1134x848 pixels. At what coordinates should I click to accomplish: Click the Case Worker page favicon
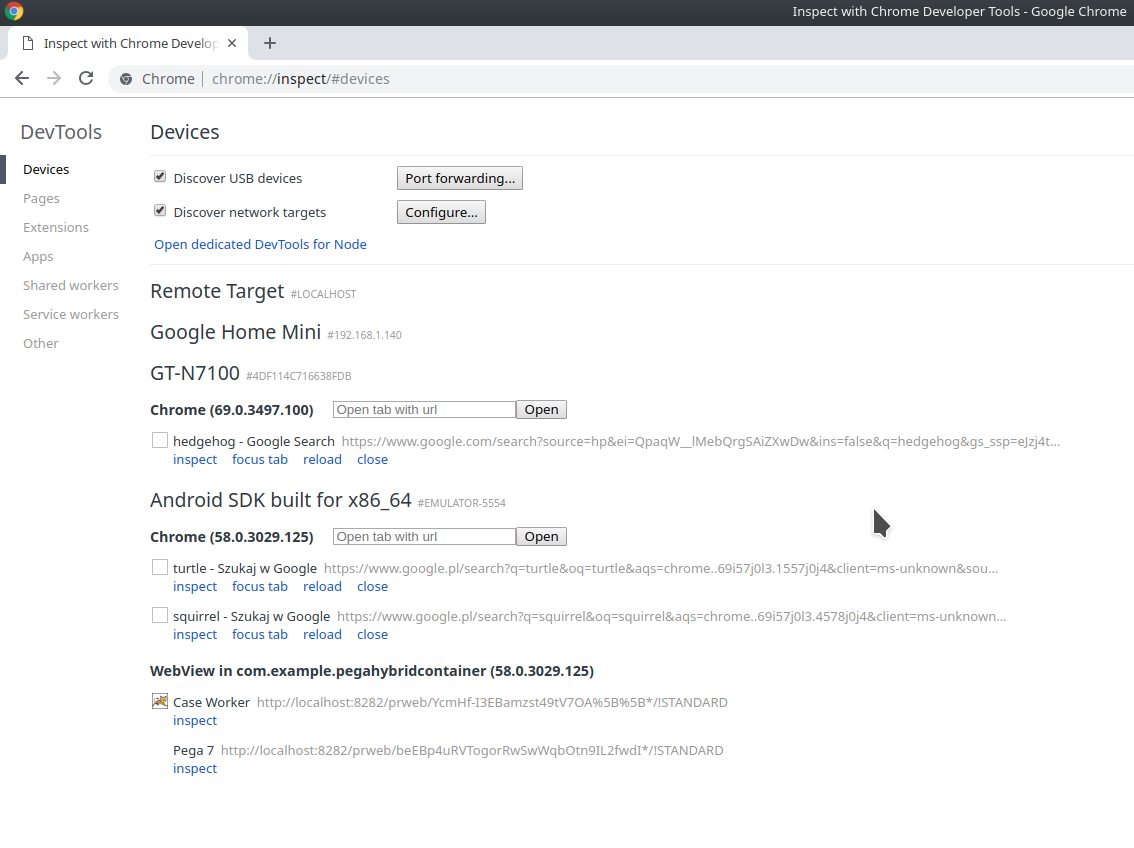coord(160,702)
